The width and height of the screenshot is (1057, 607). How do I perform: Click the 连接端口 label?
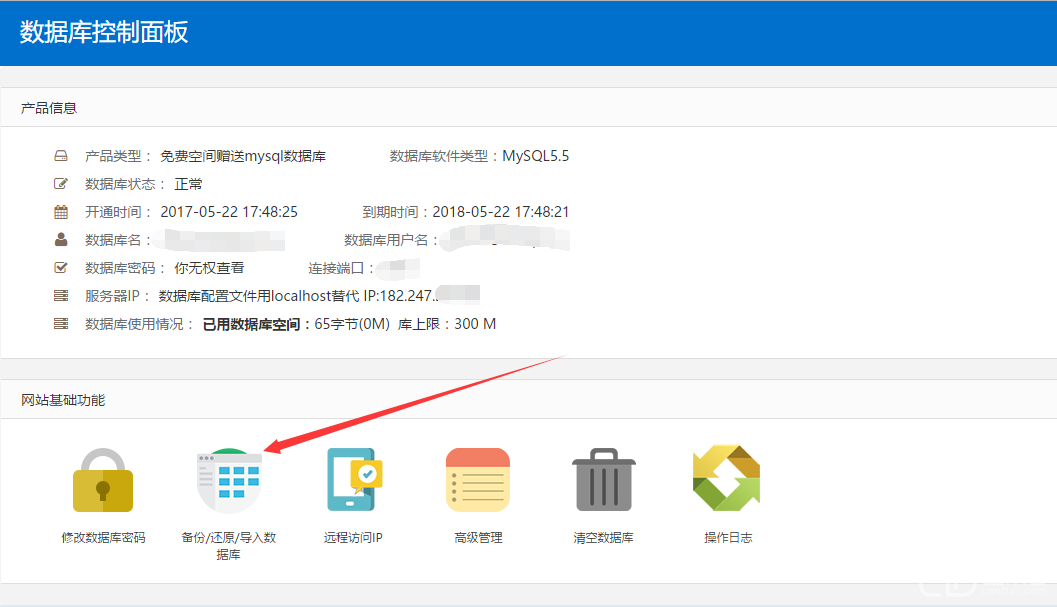coord(336,268)
